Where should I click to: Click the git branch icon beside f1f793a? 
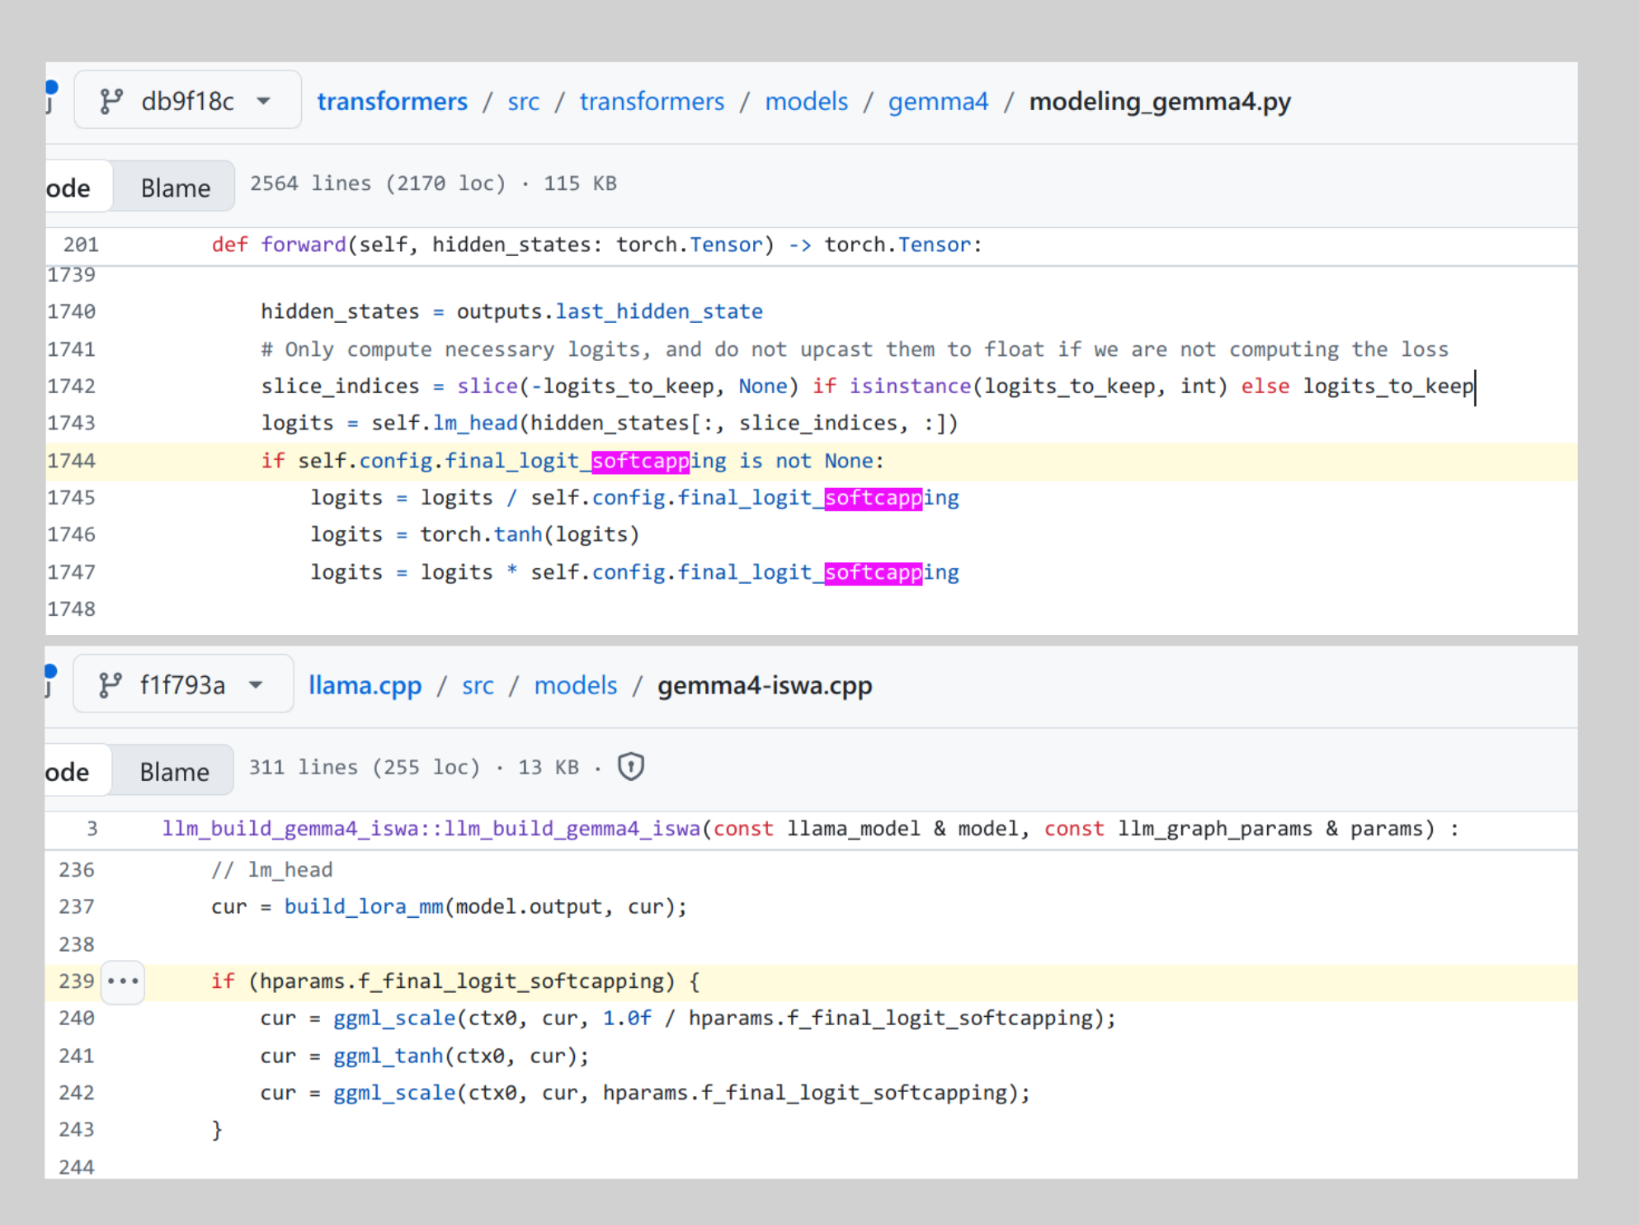(110, 685)
